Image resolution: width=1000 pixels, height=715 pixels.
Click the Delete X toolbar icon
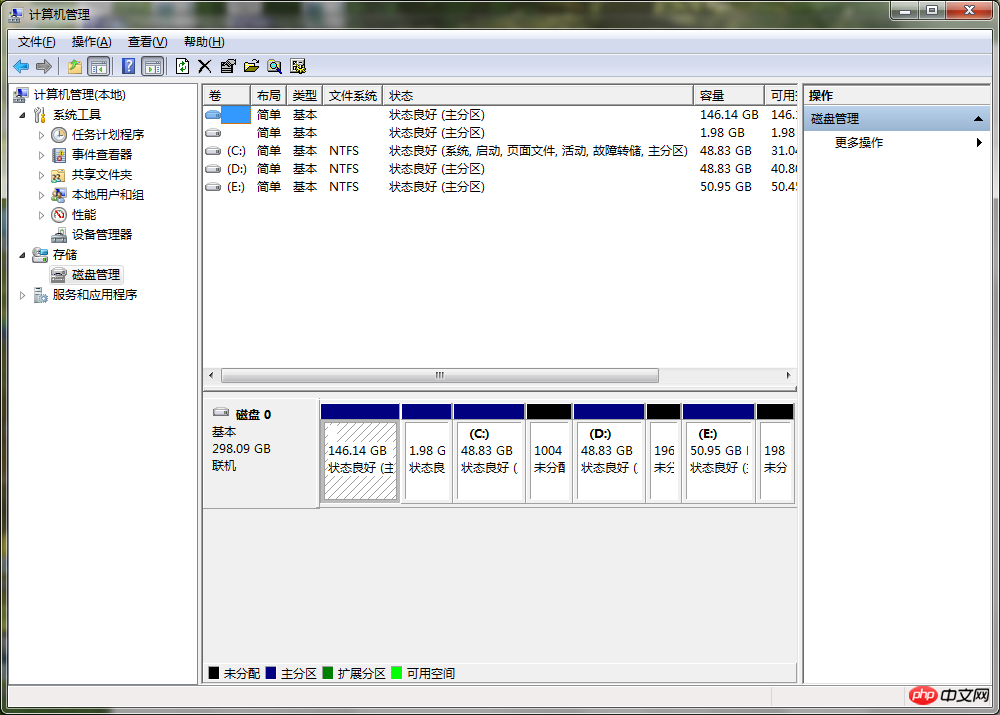205,66
